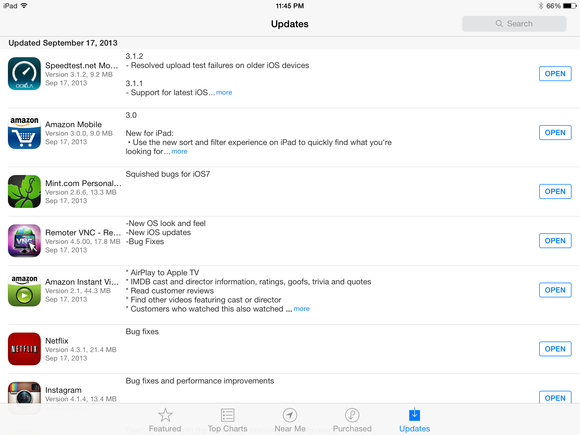Image resolution: width=580 pixels, height=435 pixels.
Task: Open the Amazon Mobile app
Action: (555, 132)
